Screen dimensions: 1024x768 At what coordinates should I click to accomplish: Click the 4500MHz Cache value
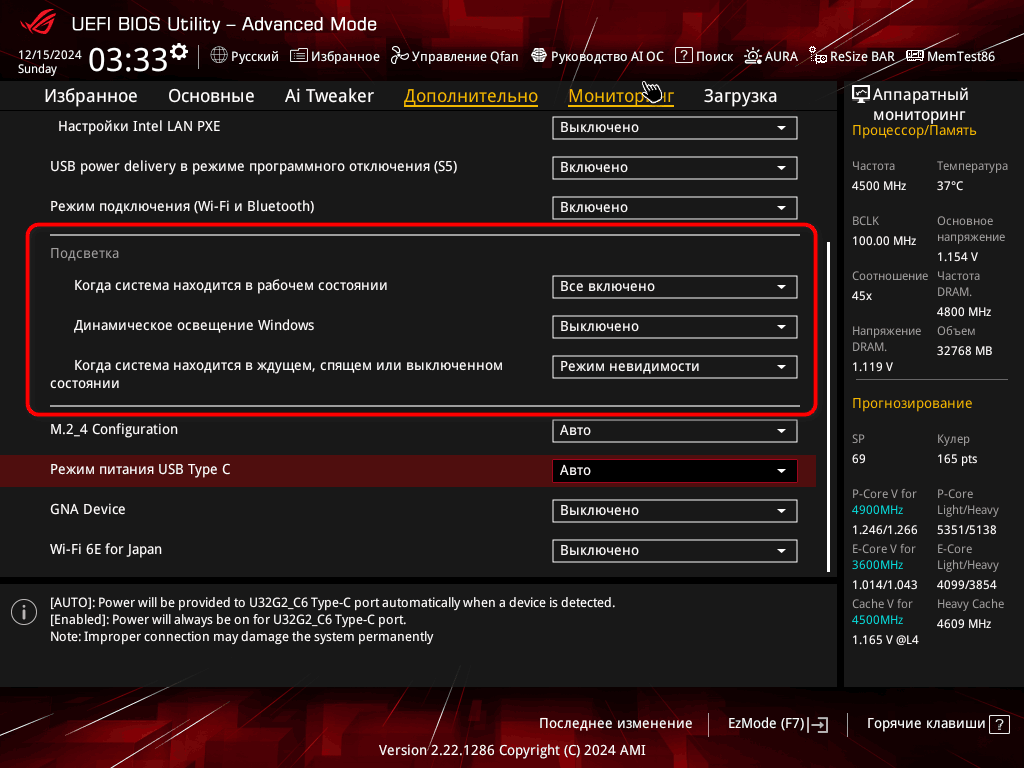click(x=877, y=620)
